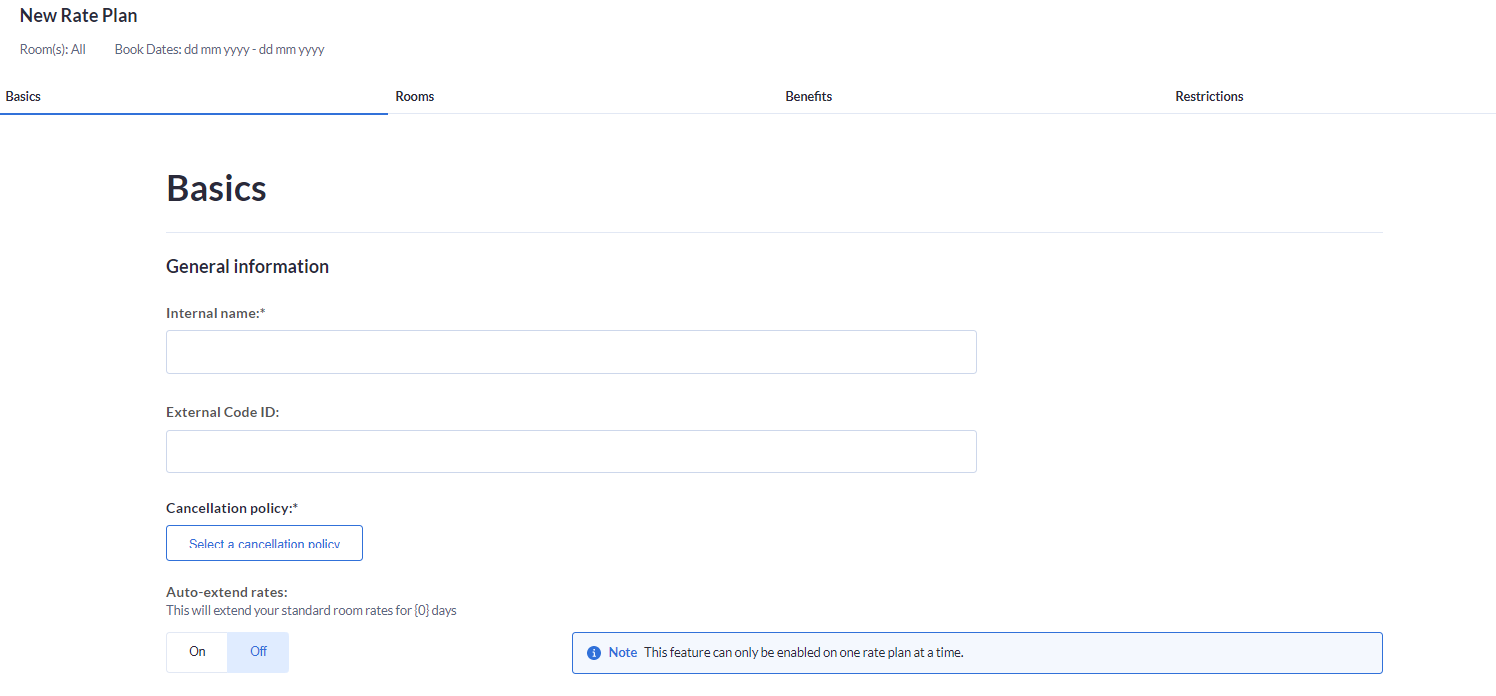Click the 'Cancellation policy:*' label
The height and width of the screenshot is (696, 1496).
(x=232, y=508)
